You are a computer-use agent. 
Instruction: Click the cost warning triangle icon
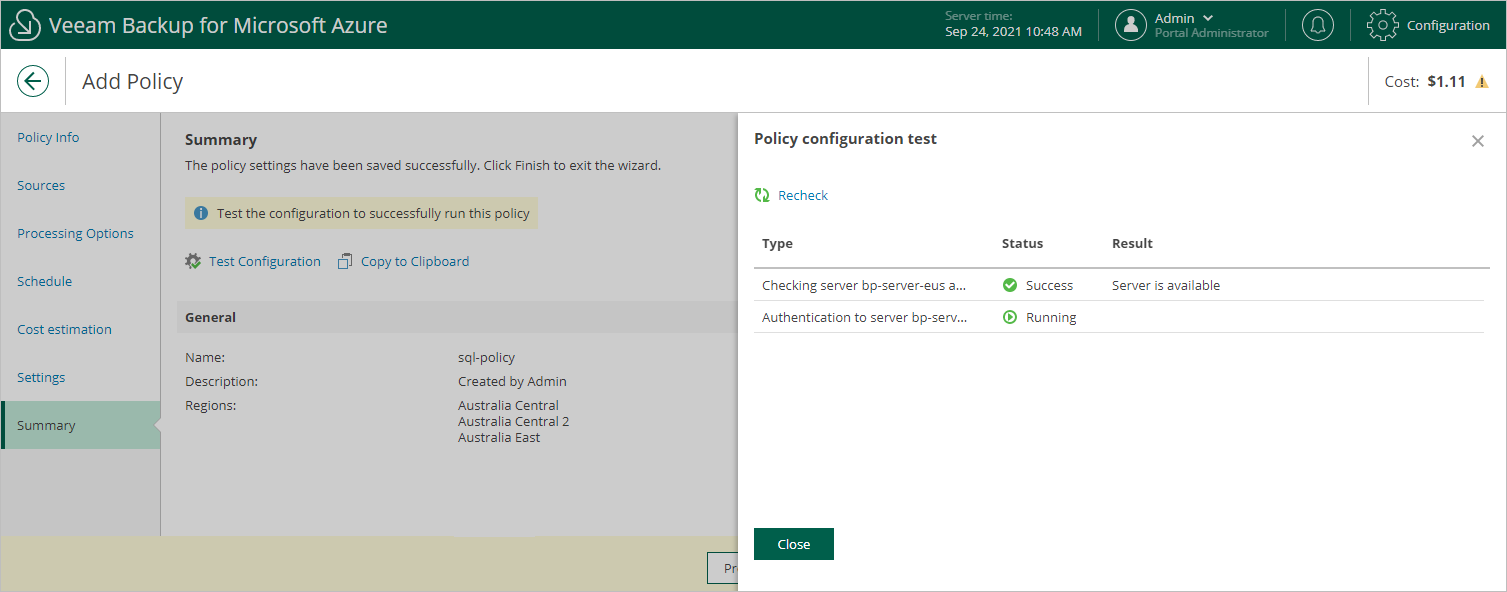[x=1482, y=82]
